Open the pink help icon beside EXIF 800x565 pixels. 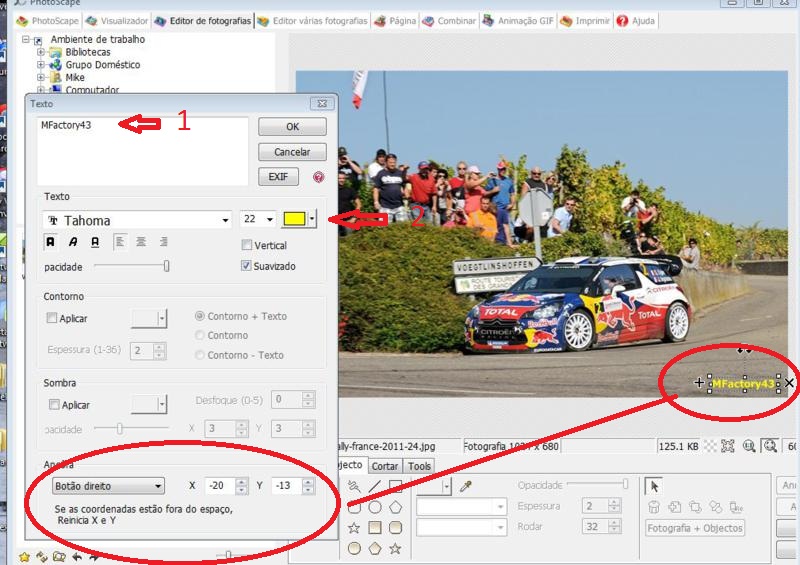tap(318, 177)
